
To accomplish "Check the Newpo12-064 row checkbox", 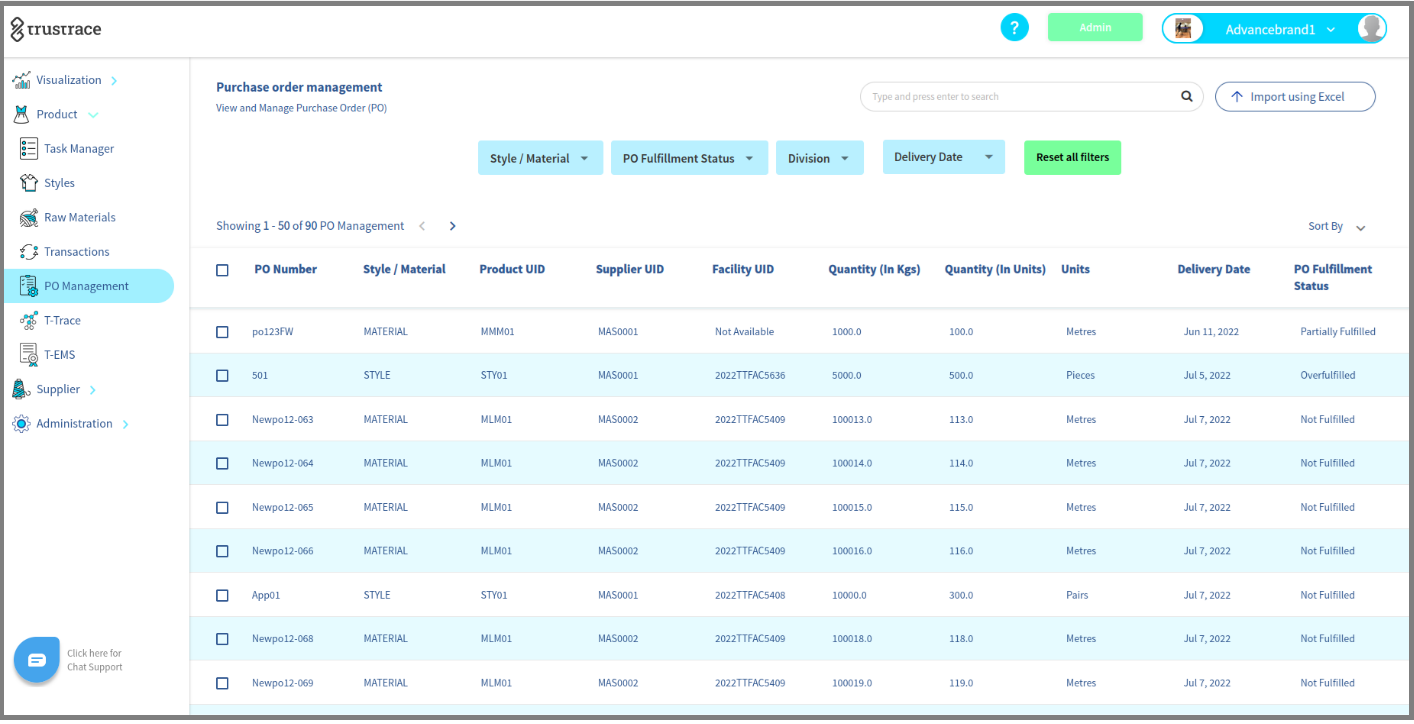I will pos(222,464).
